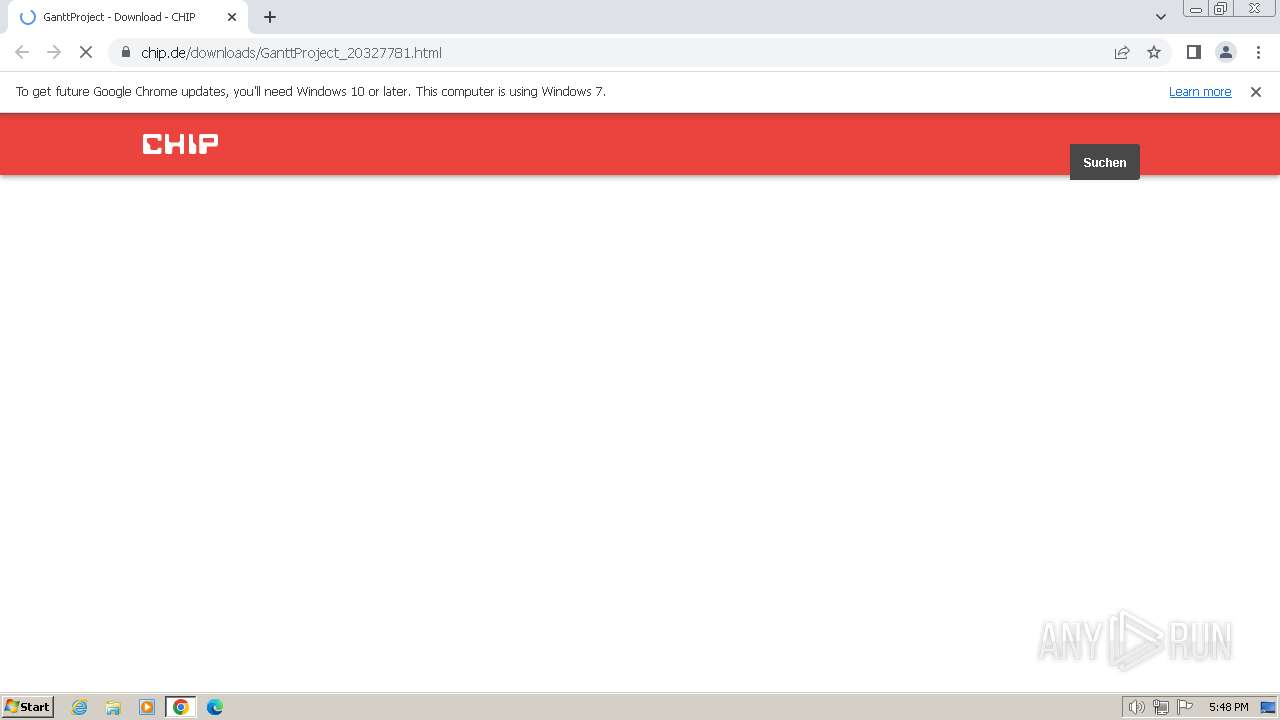This screenshot has width=1280, height=720.
Task: Open Chrome side panel
Action: (1193, 52)
